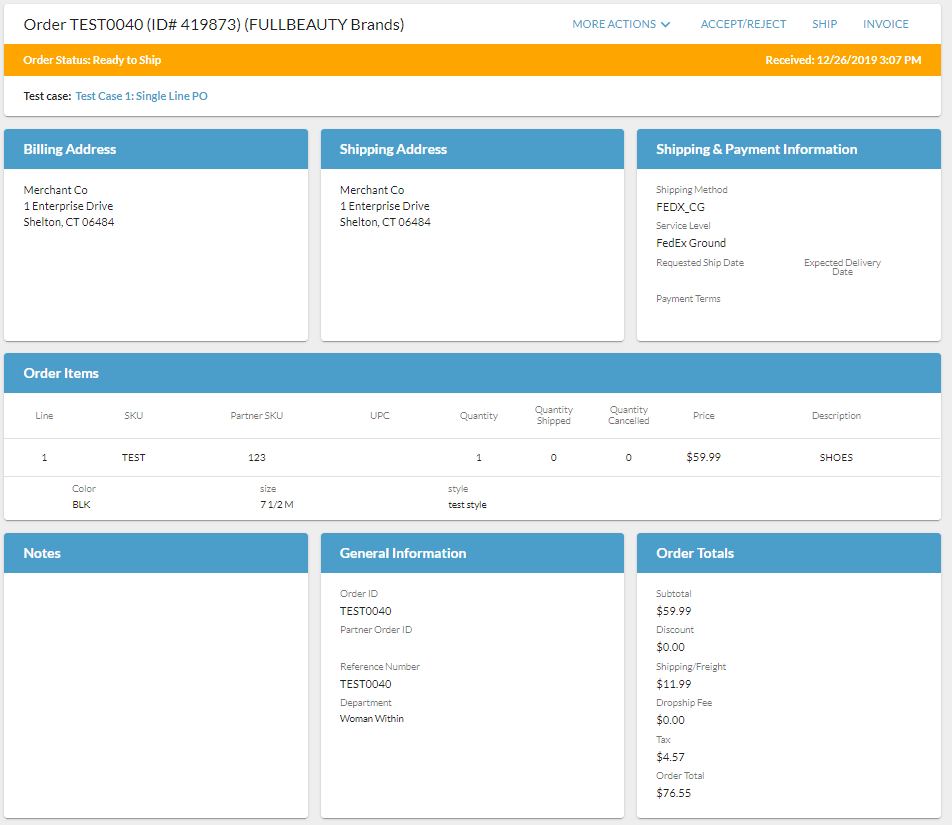The image size is (952, 825).
Task: Click the FedEx Ground service level value
Action: [x=691, y=243]
